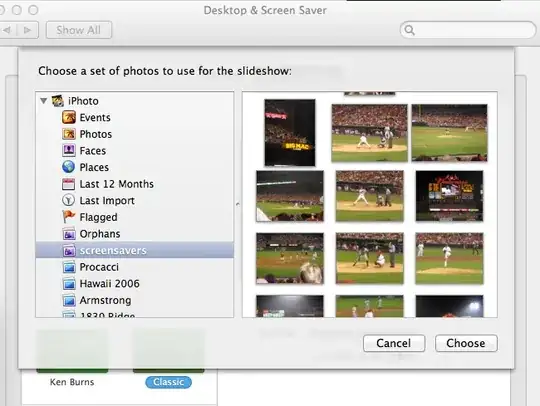This screenshot has height=406, width=540.
Task: Click the Events icon in sidebar
Action: [69, 117]
